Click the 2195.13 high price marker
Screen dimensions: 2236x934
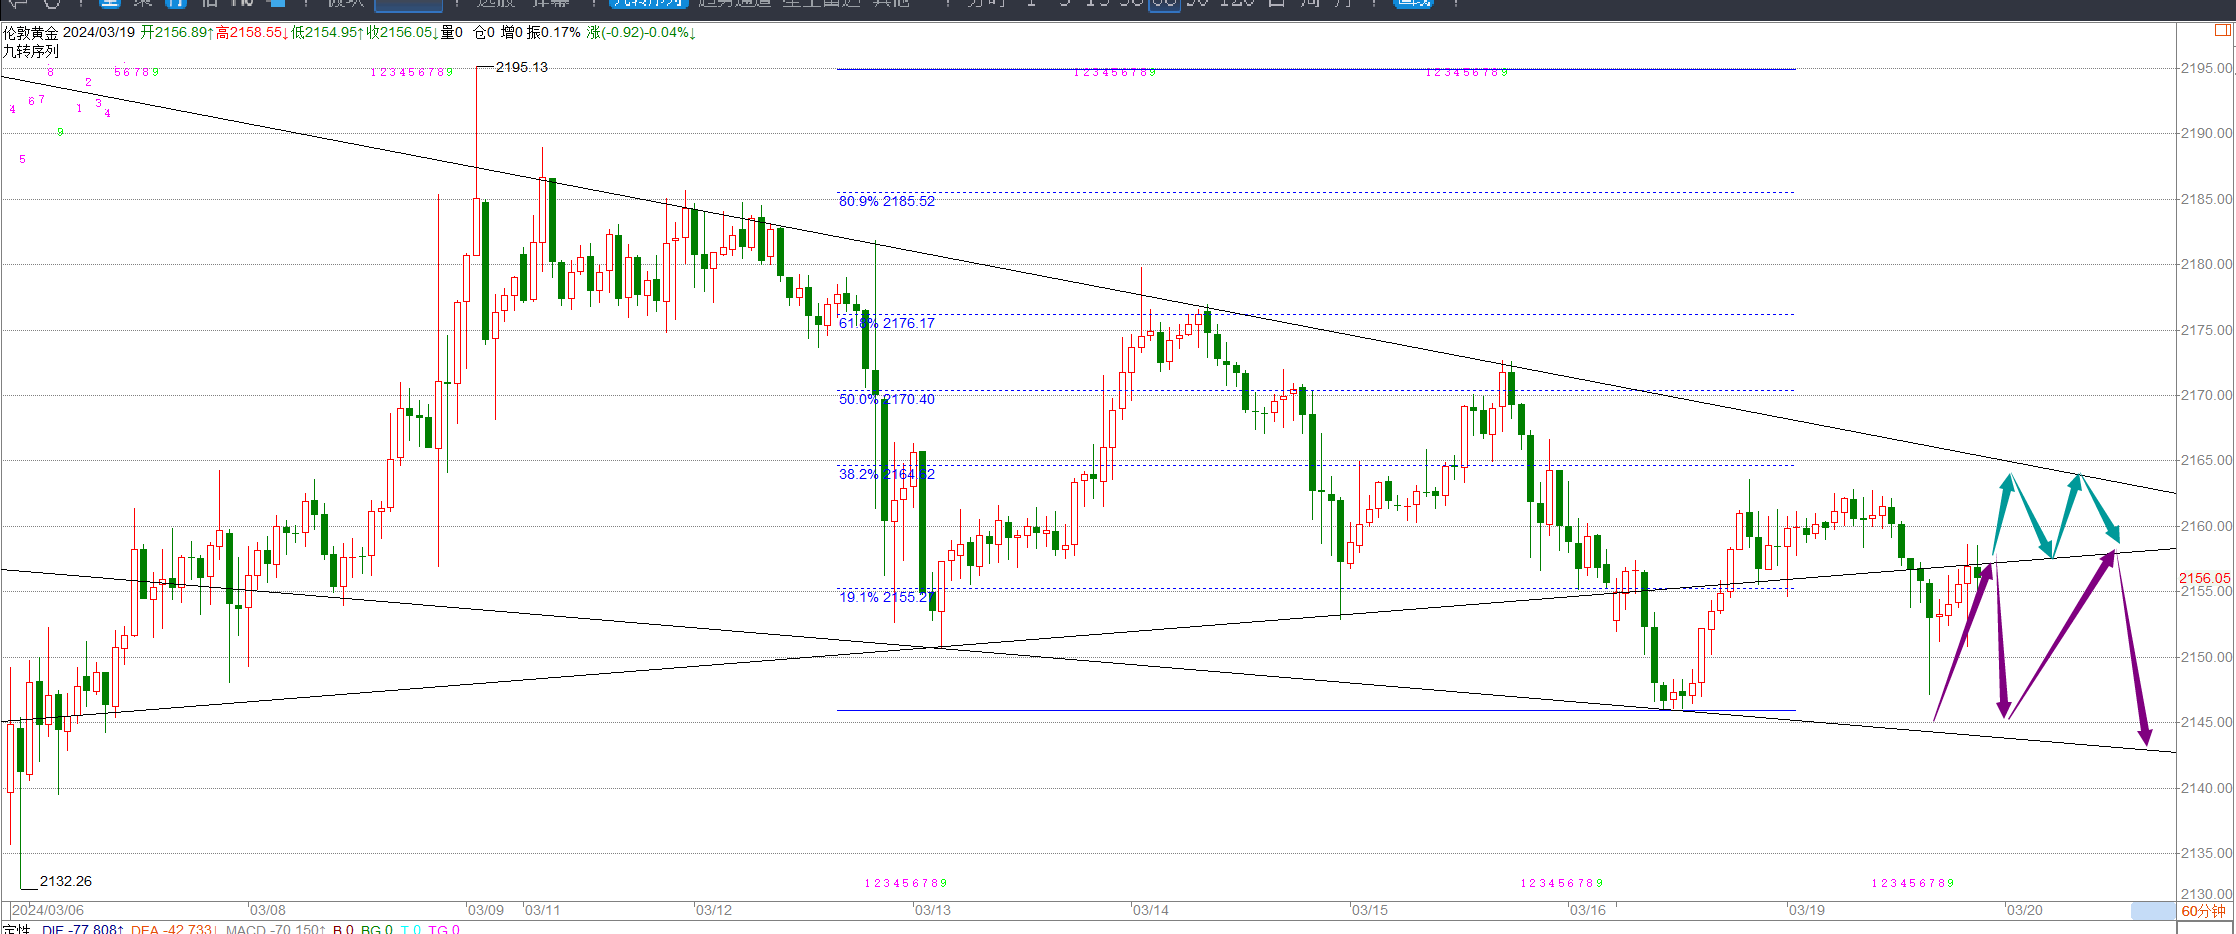tap(521, 67)
